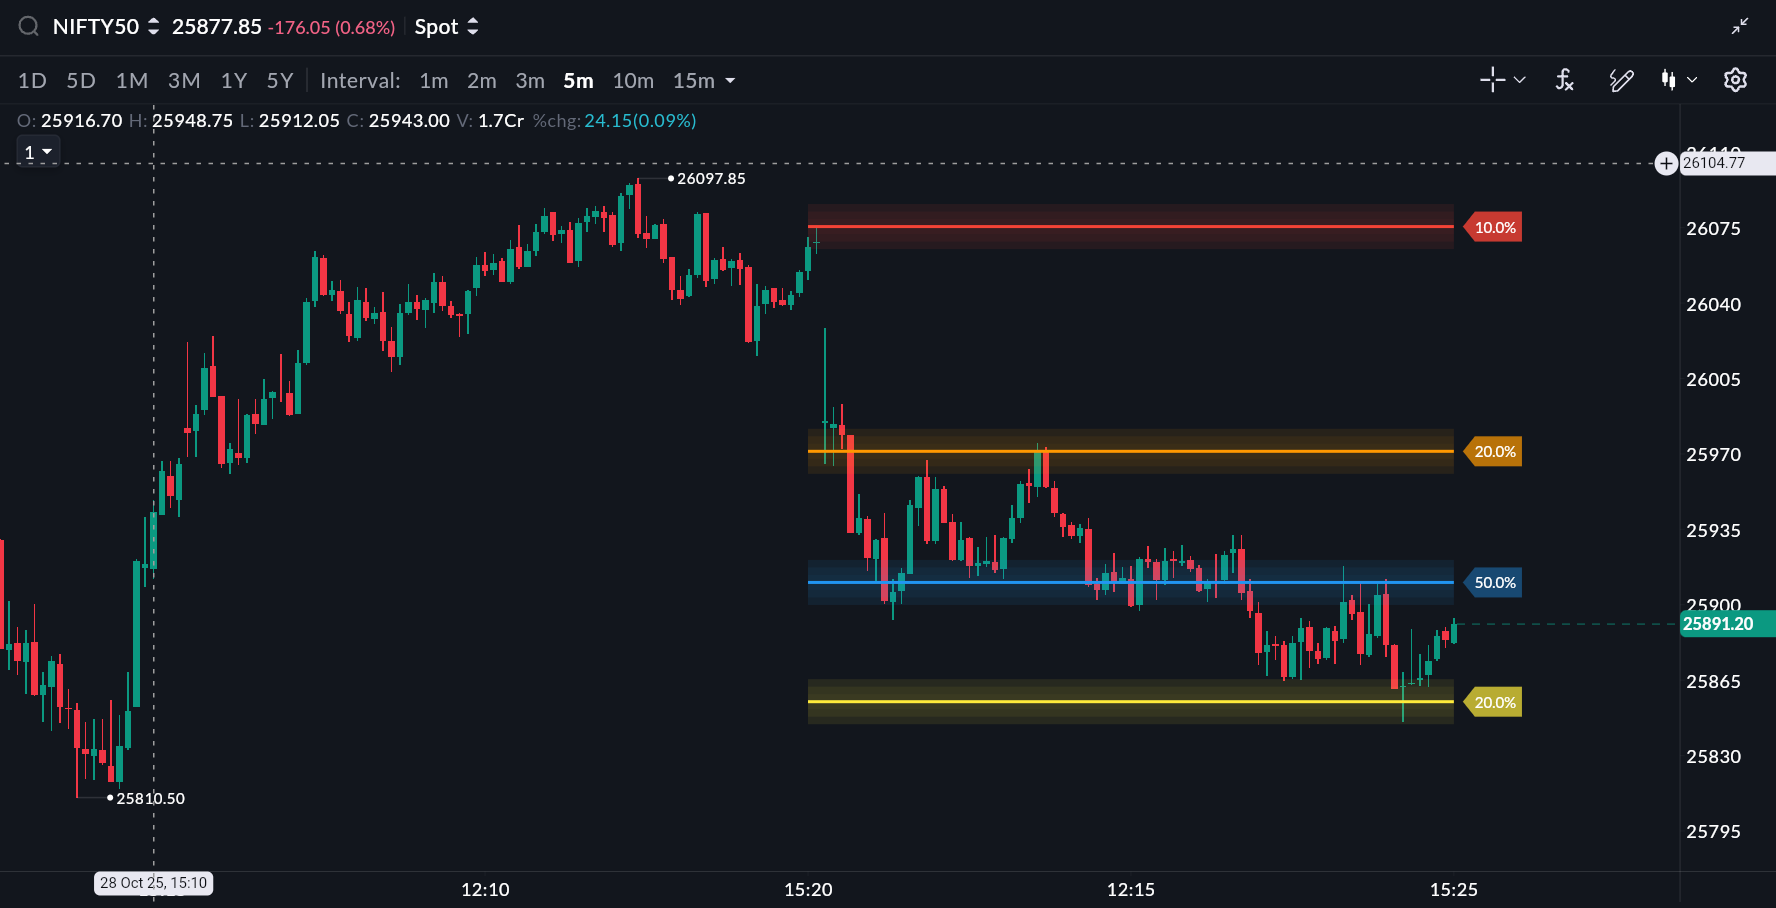Click the blue 50.0% level label
Image resolution: width=1776 pixels, height=908 pixels.
1494,582
